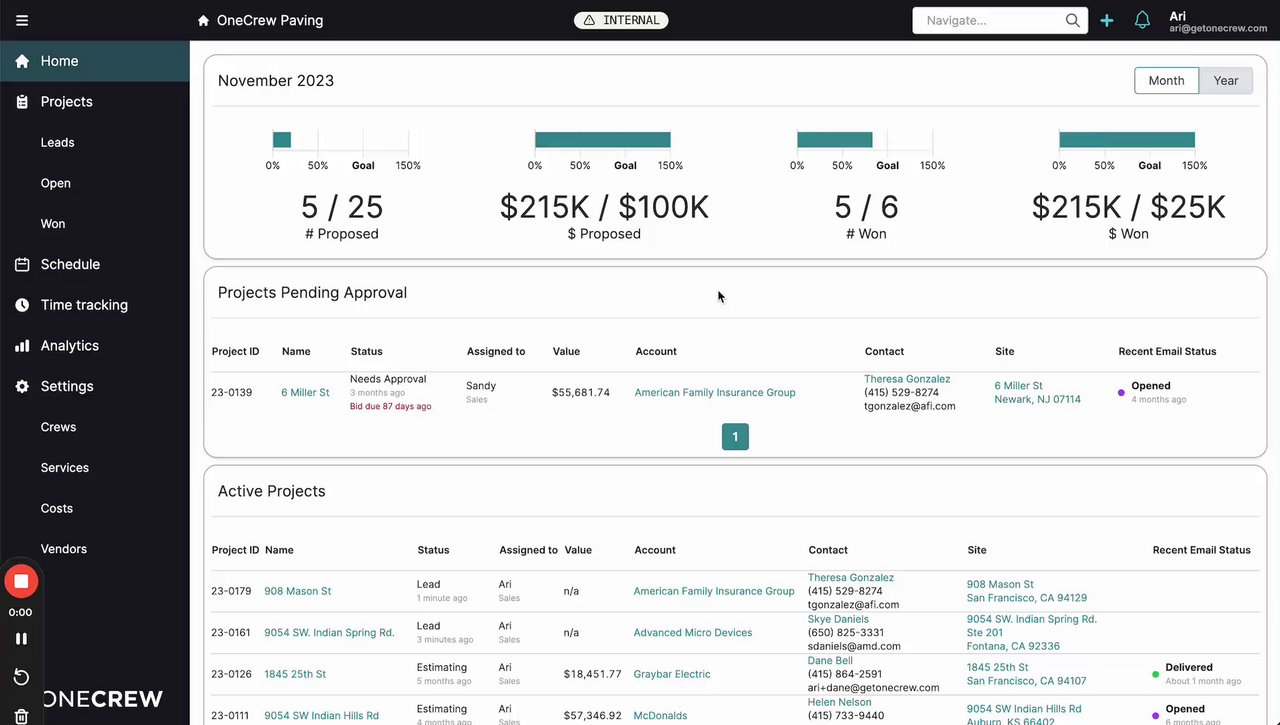Screen dimensions: 1280x725
Task: Go to Leads in sidebar
Action: coord(58,142)
